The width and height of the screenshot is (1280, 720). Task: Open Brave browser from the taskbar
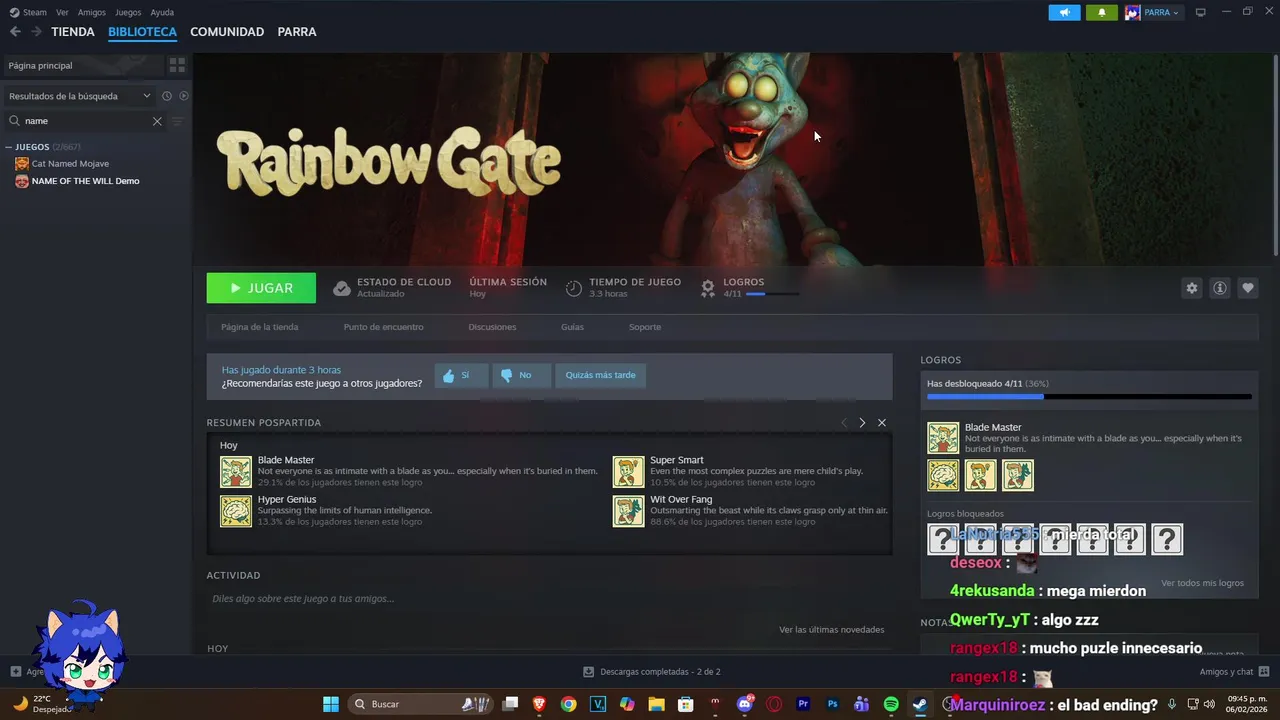coord(539,704)
